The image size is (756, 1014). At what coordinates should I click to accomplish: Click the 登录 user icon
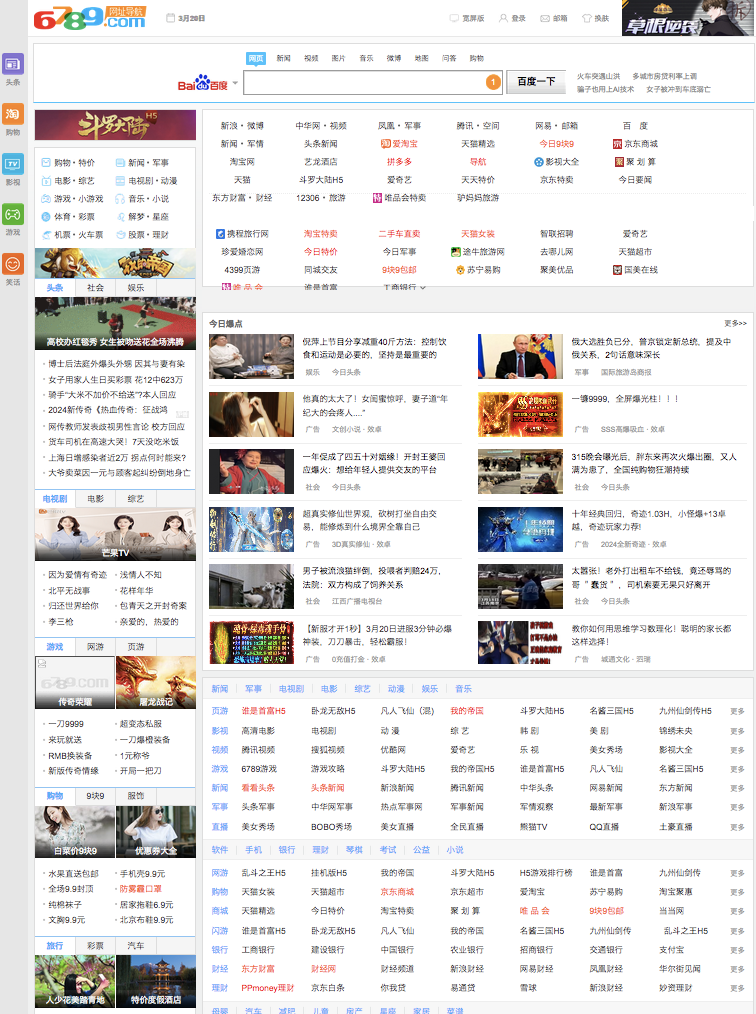pyautogui.click(x=503, y=18)
